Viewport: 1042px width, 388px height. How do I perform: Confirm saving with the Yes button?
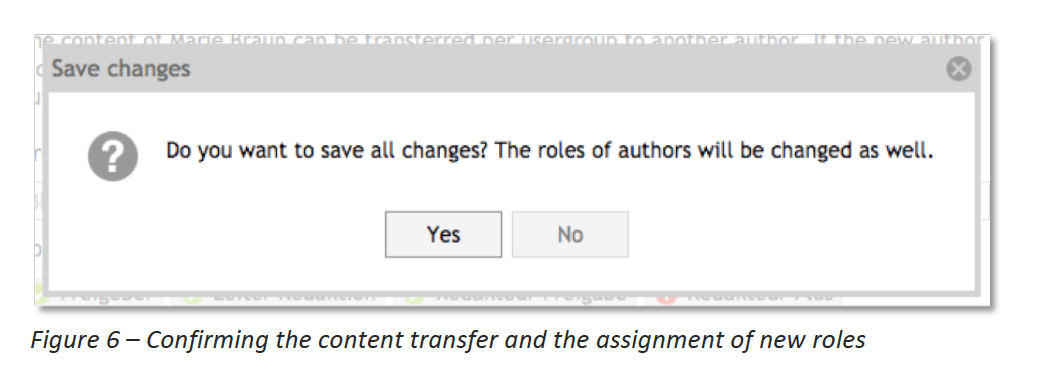[x=443, y=235]
